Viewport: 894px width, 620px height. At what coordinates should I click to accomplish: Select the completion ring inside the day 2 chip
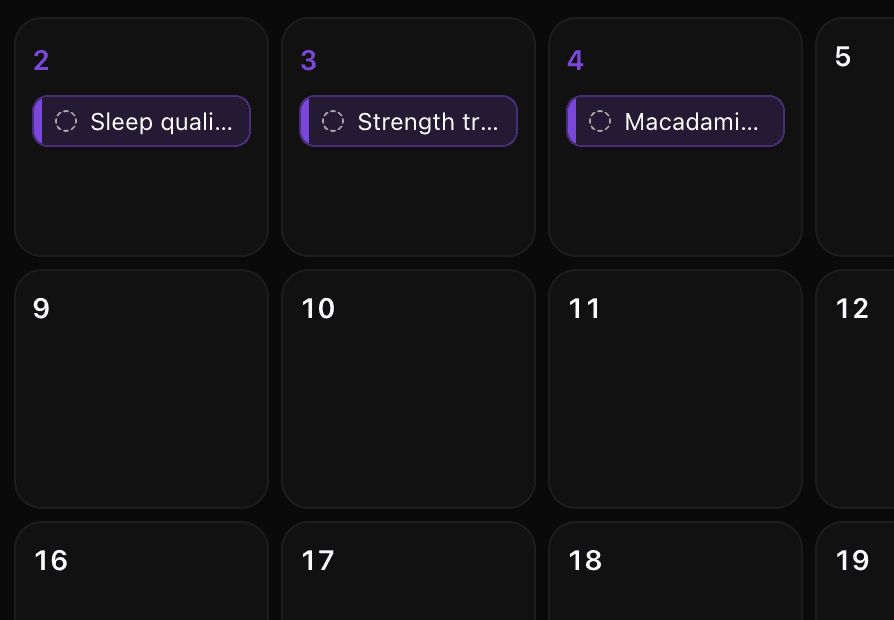tap(66, 121)
